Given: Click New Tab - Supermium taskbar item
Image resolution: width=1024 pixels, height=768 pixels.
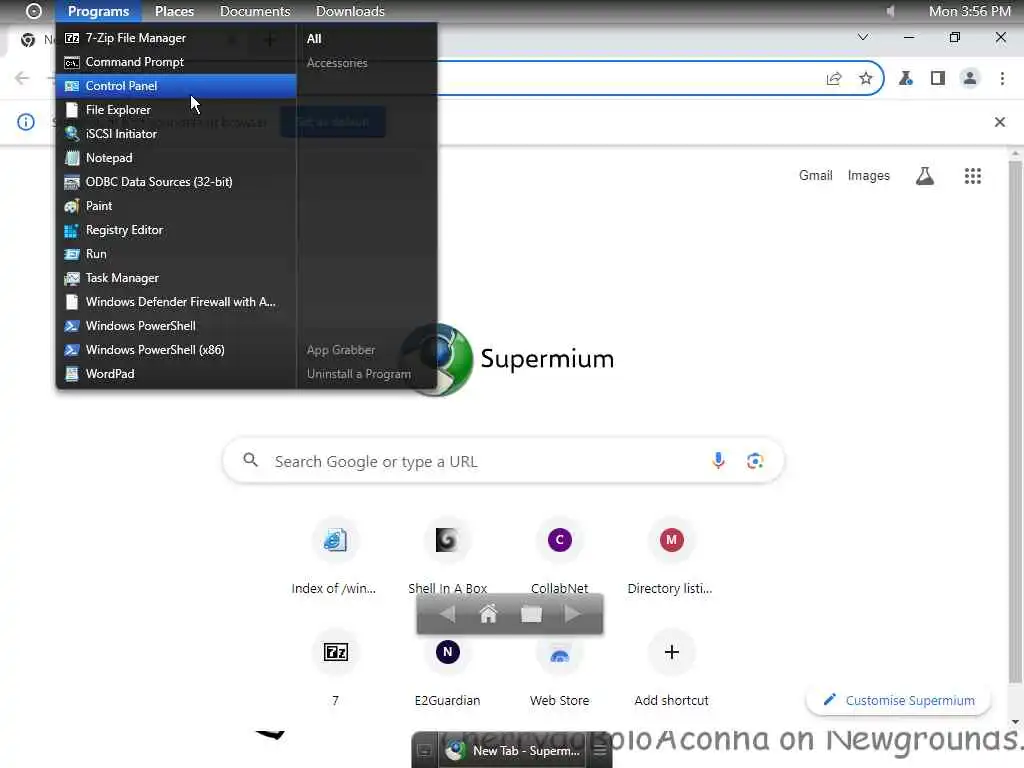Looking at the screenshot, I should coord(513,750).
